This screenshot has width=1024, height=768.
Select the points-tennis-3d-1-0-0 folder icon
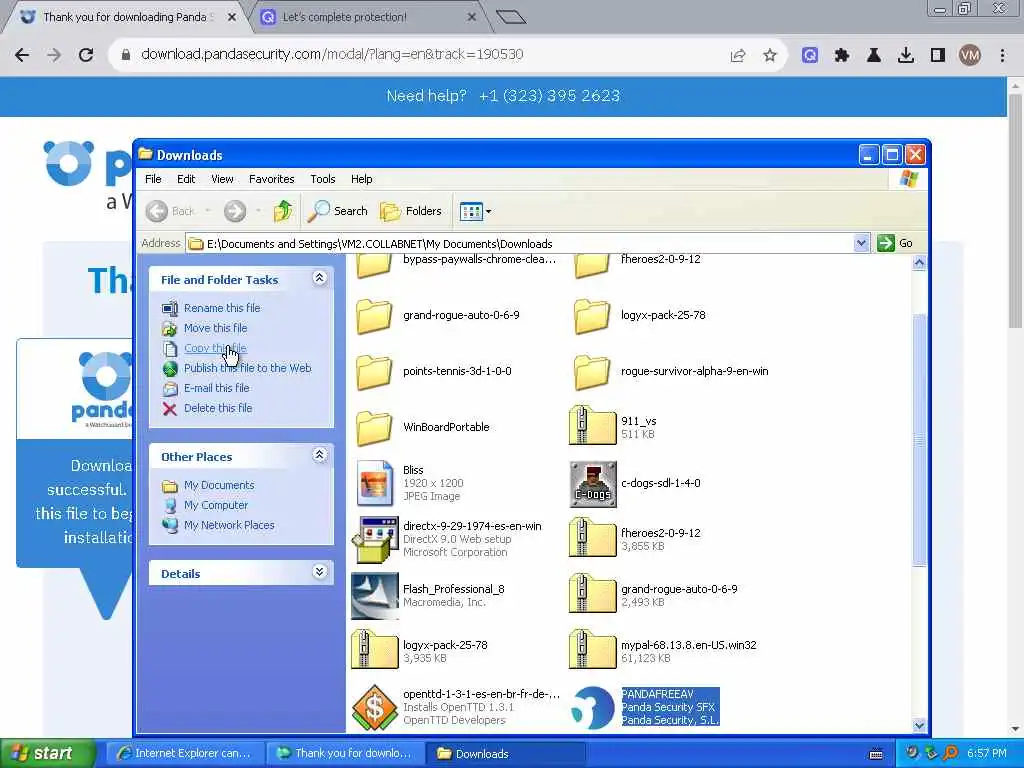pyautogui.click(x=374, y=372)
